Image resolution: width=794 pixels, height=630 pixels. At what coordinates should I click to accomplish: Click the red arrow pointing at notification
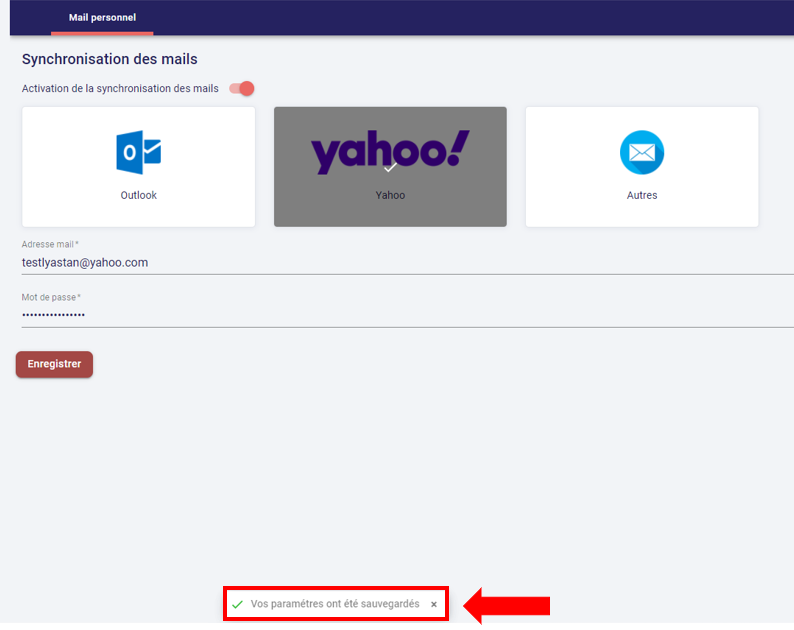(510, 605)
